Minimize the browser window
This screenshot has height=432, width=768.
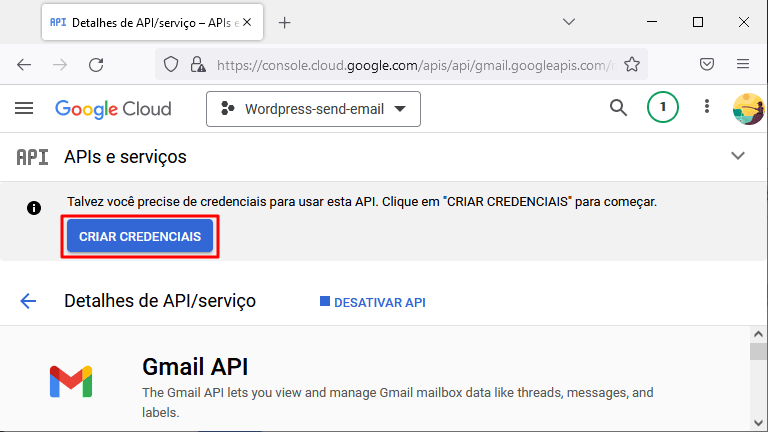652,22
